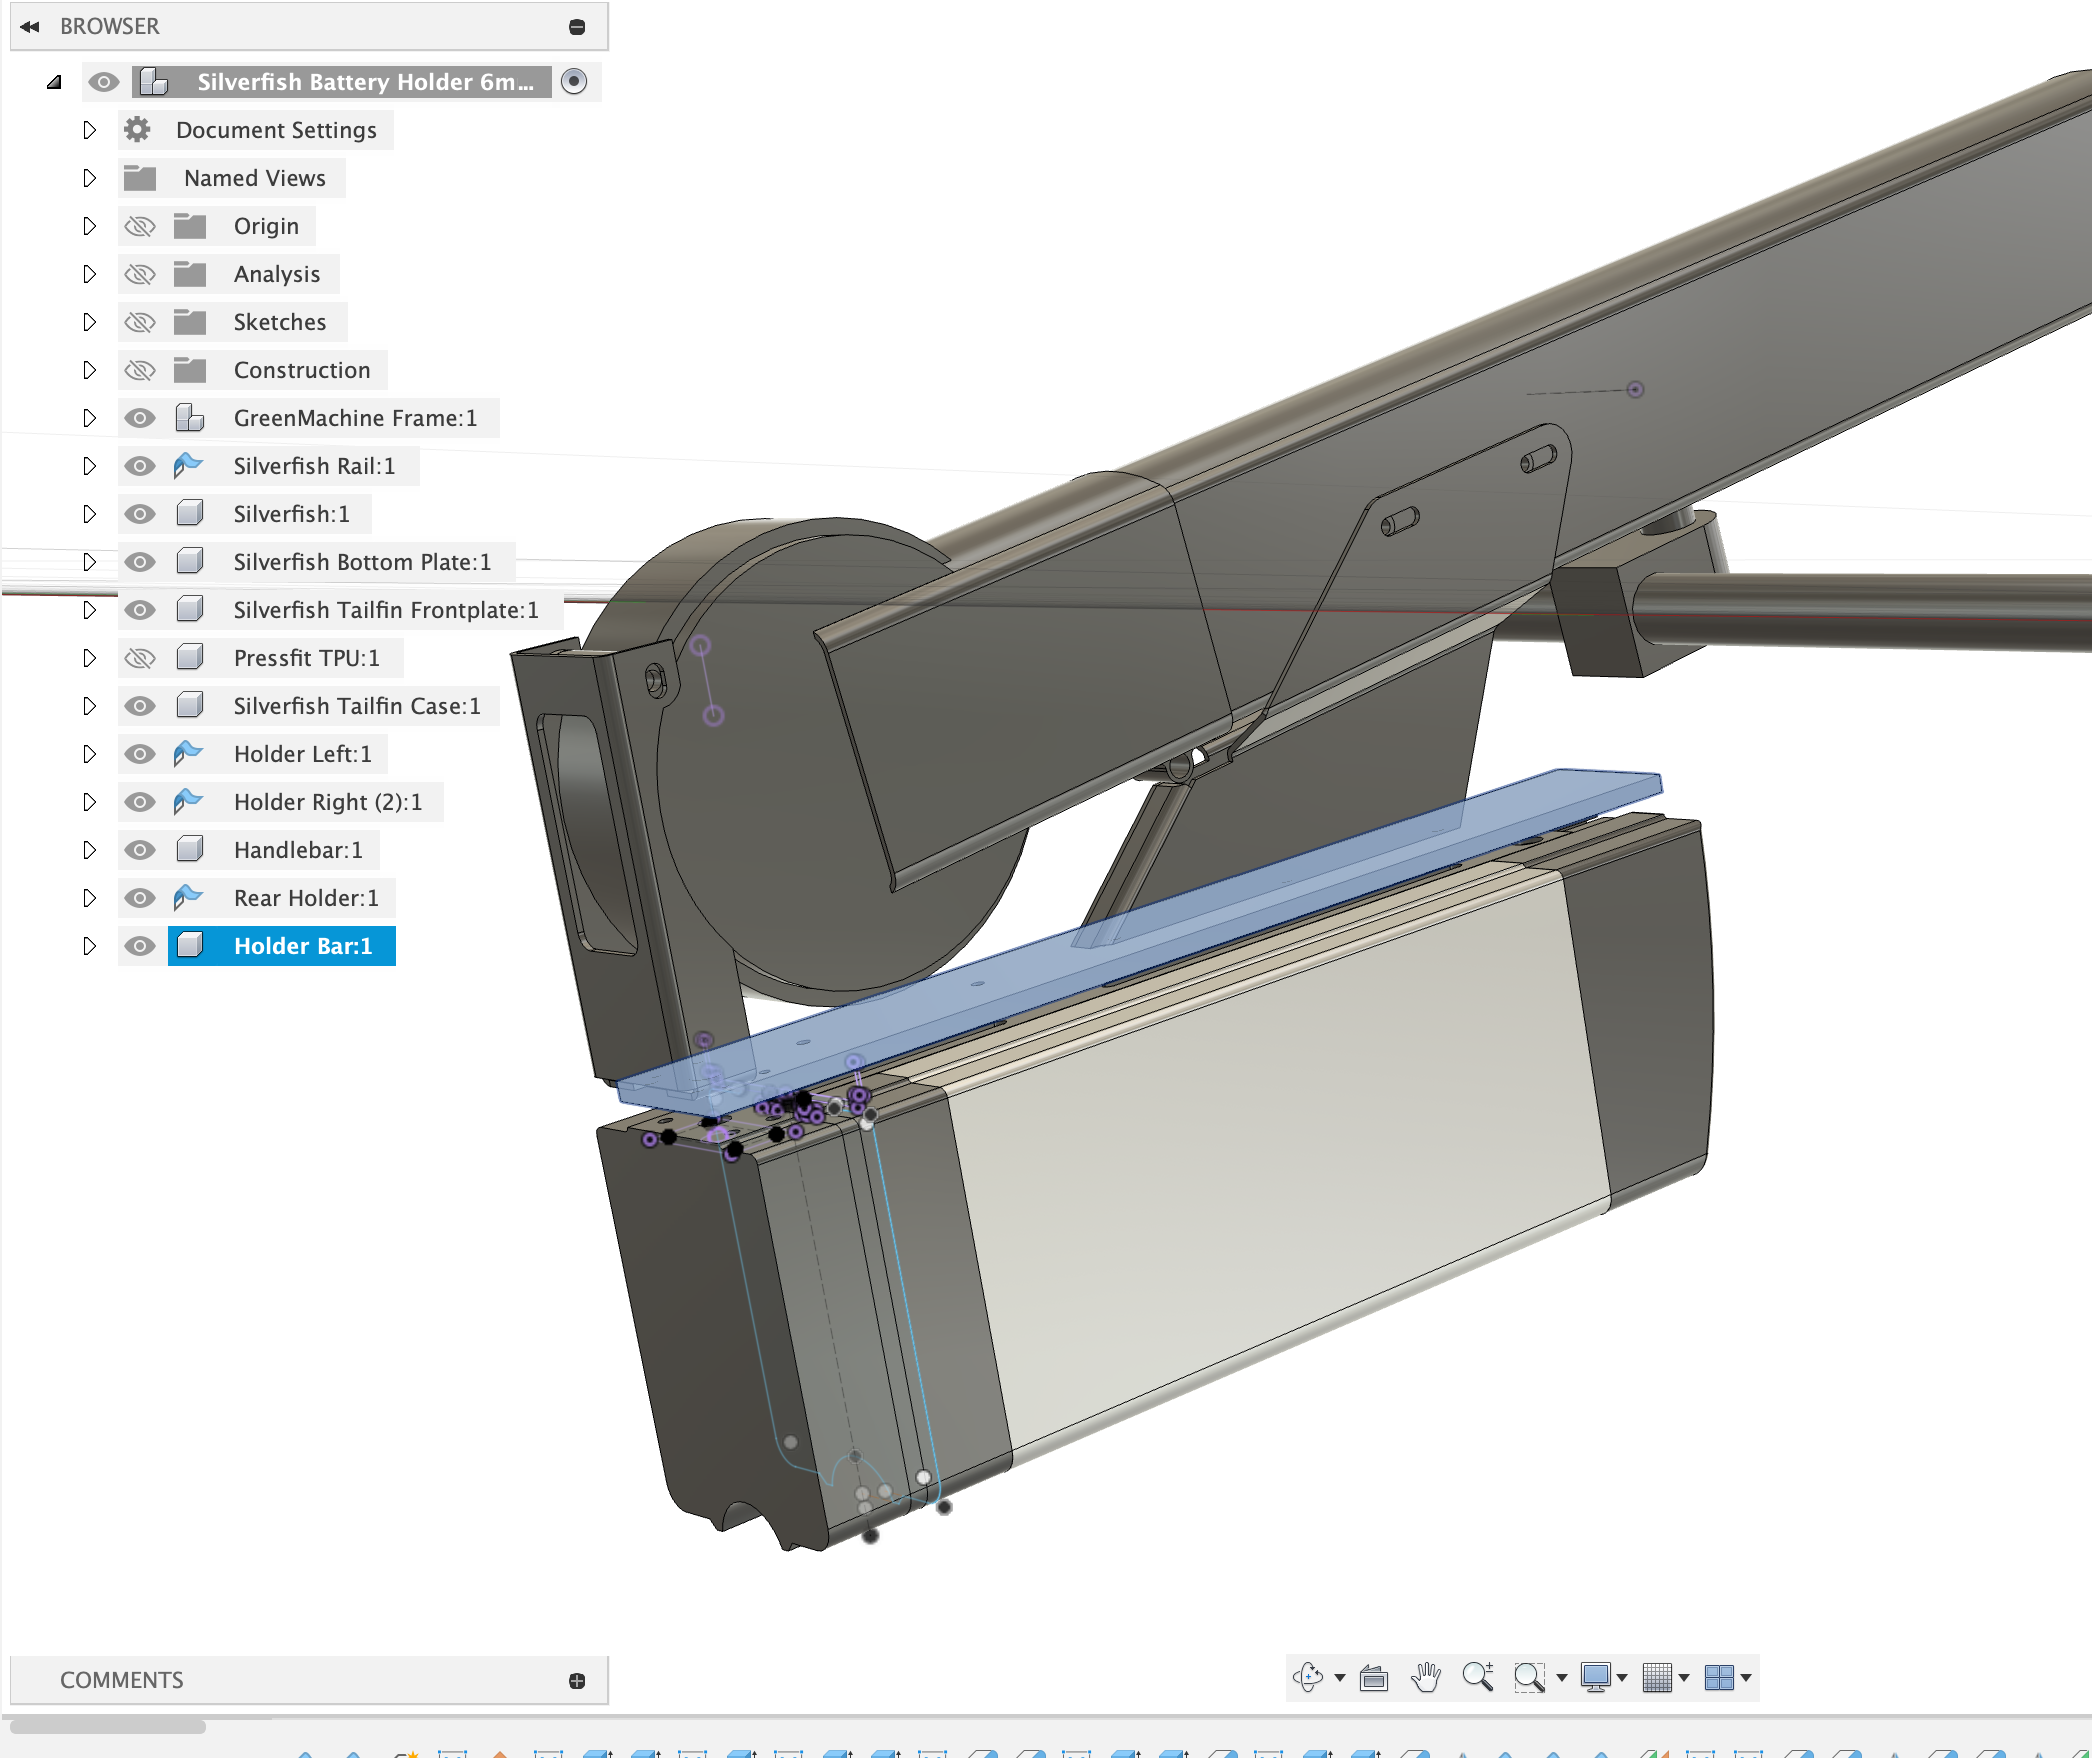Open Display Settings in the navigation bar
This screenshot has width=2092, height=1758.
[x=1597, y=1677]
